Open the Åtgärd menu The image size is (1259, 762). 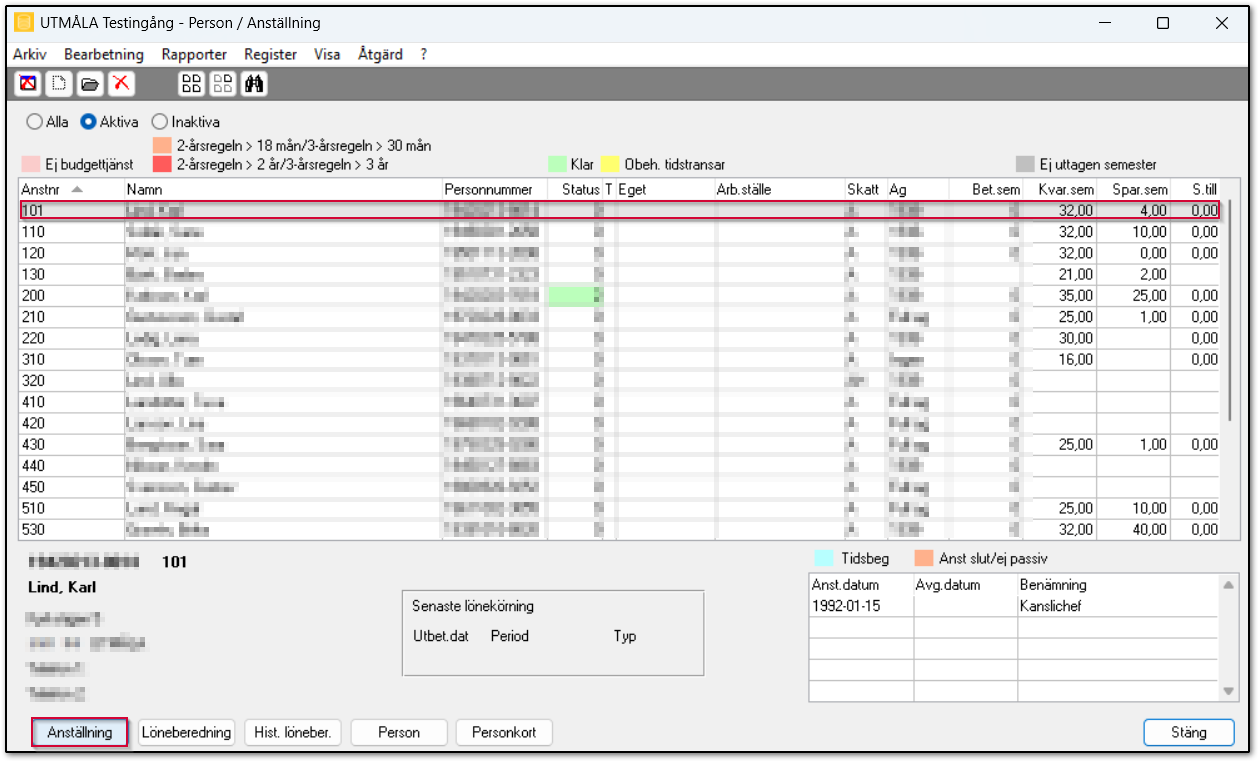pos(380,55)
